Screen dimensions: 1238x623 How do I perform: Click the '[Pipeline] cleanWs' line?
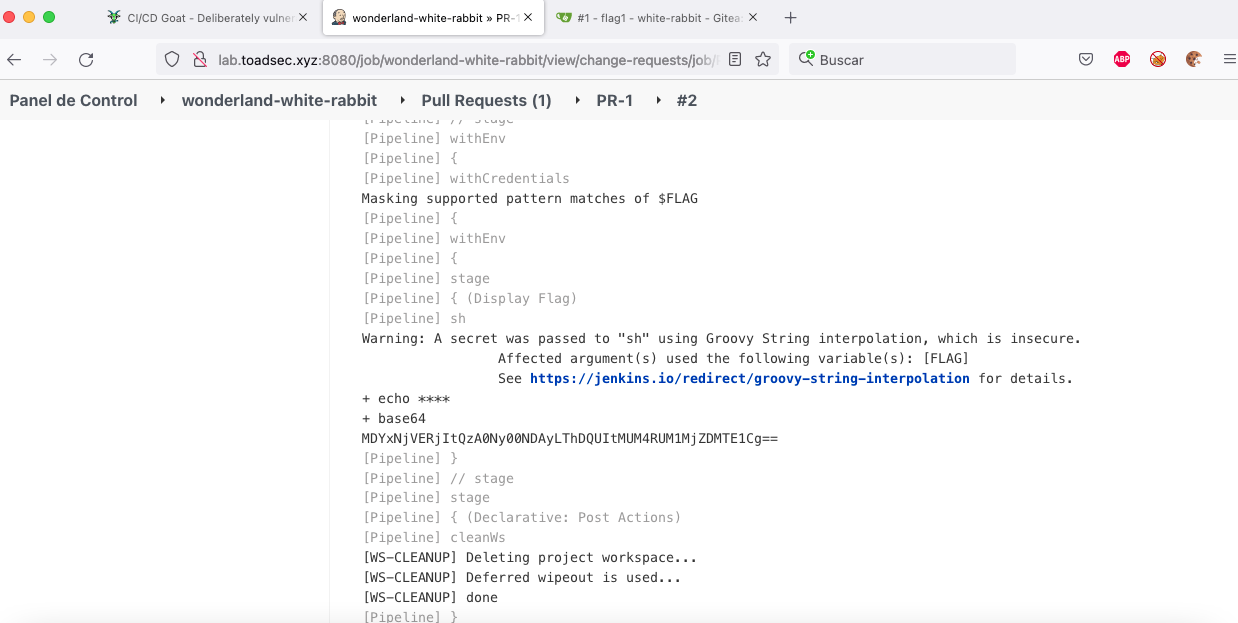[x=434, y=537]
